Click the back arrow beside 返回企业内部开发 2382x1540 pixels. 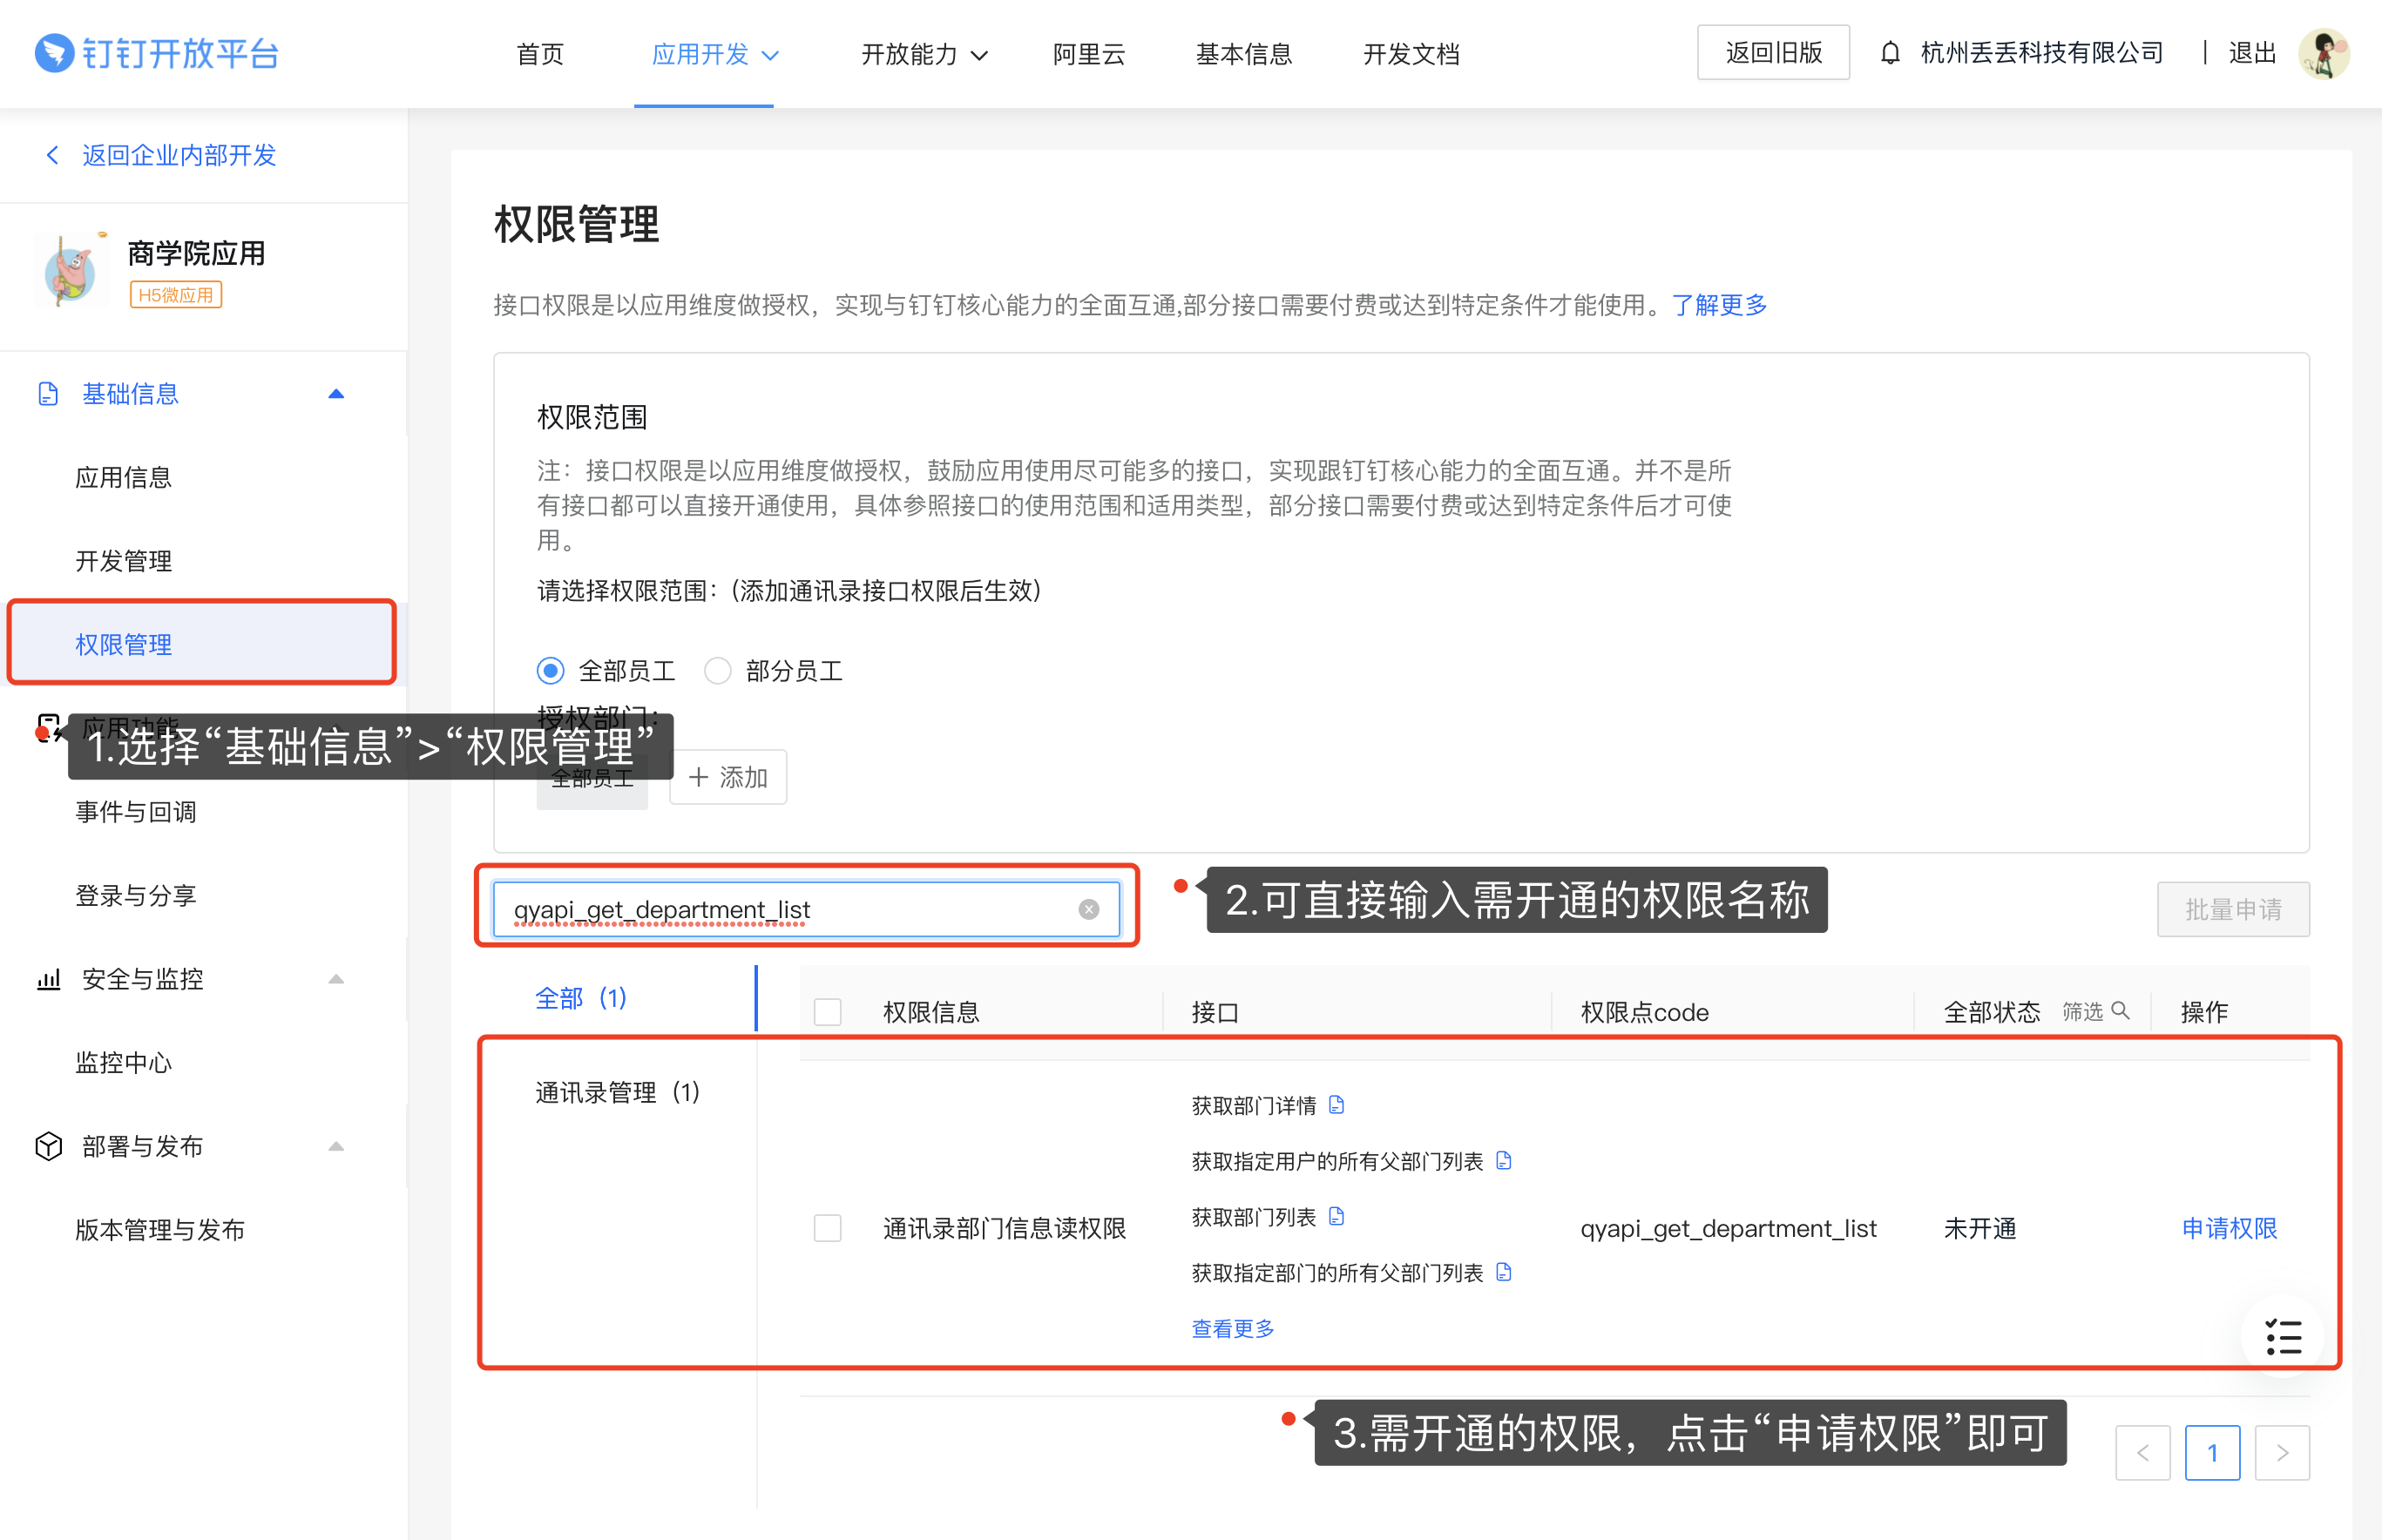tap(52, 155)
